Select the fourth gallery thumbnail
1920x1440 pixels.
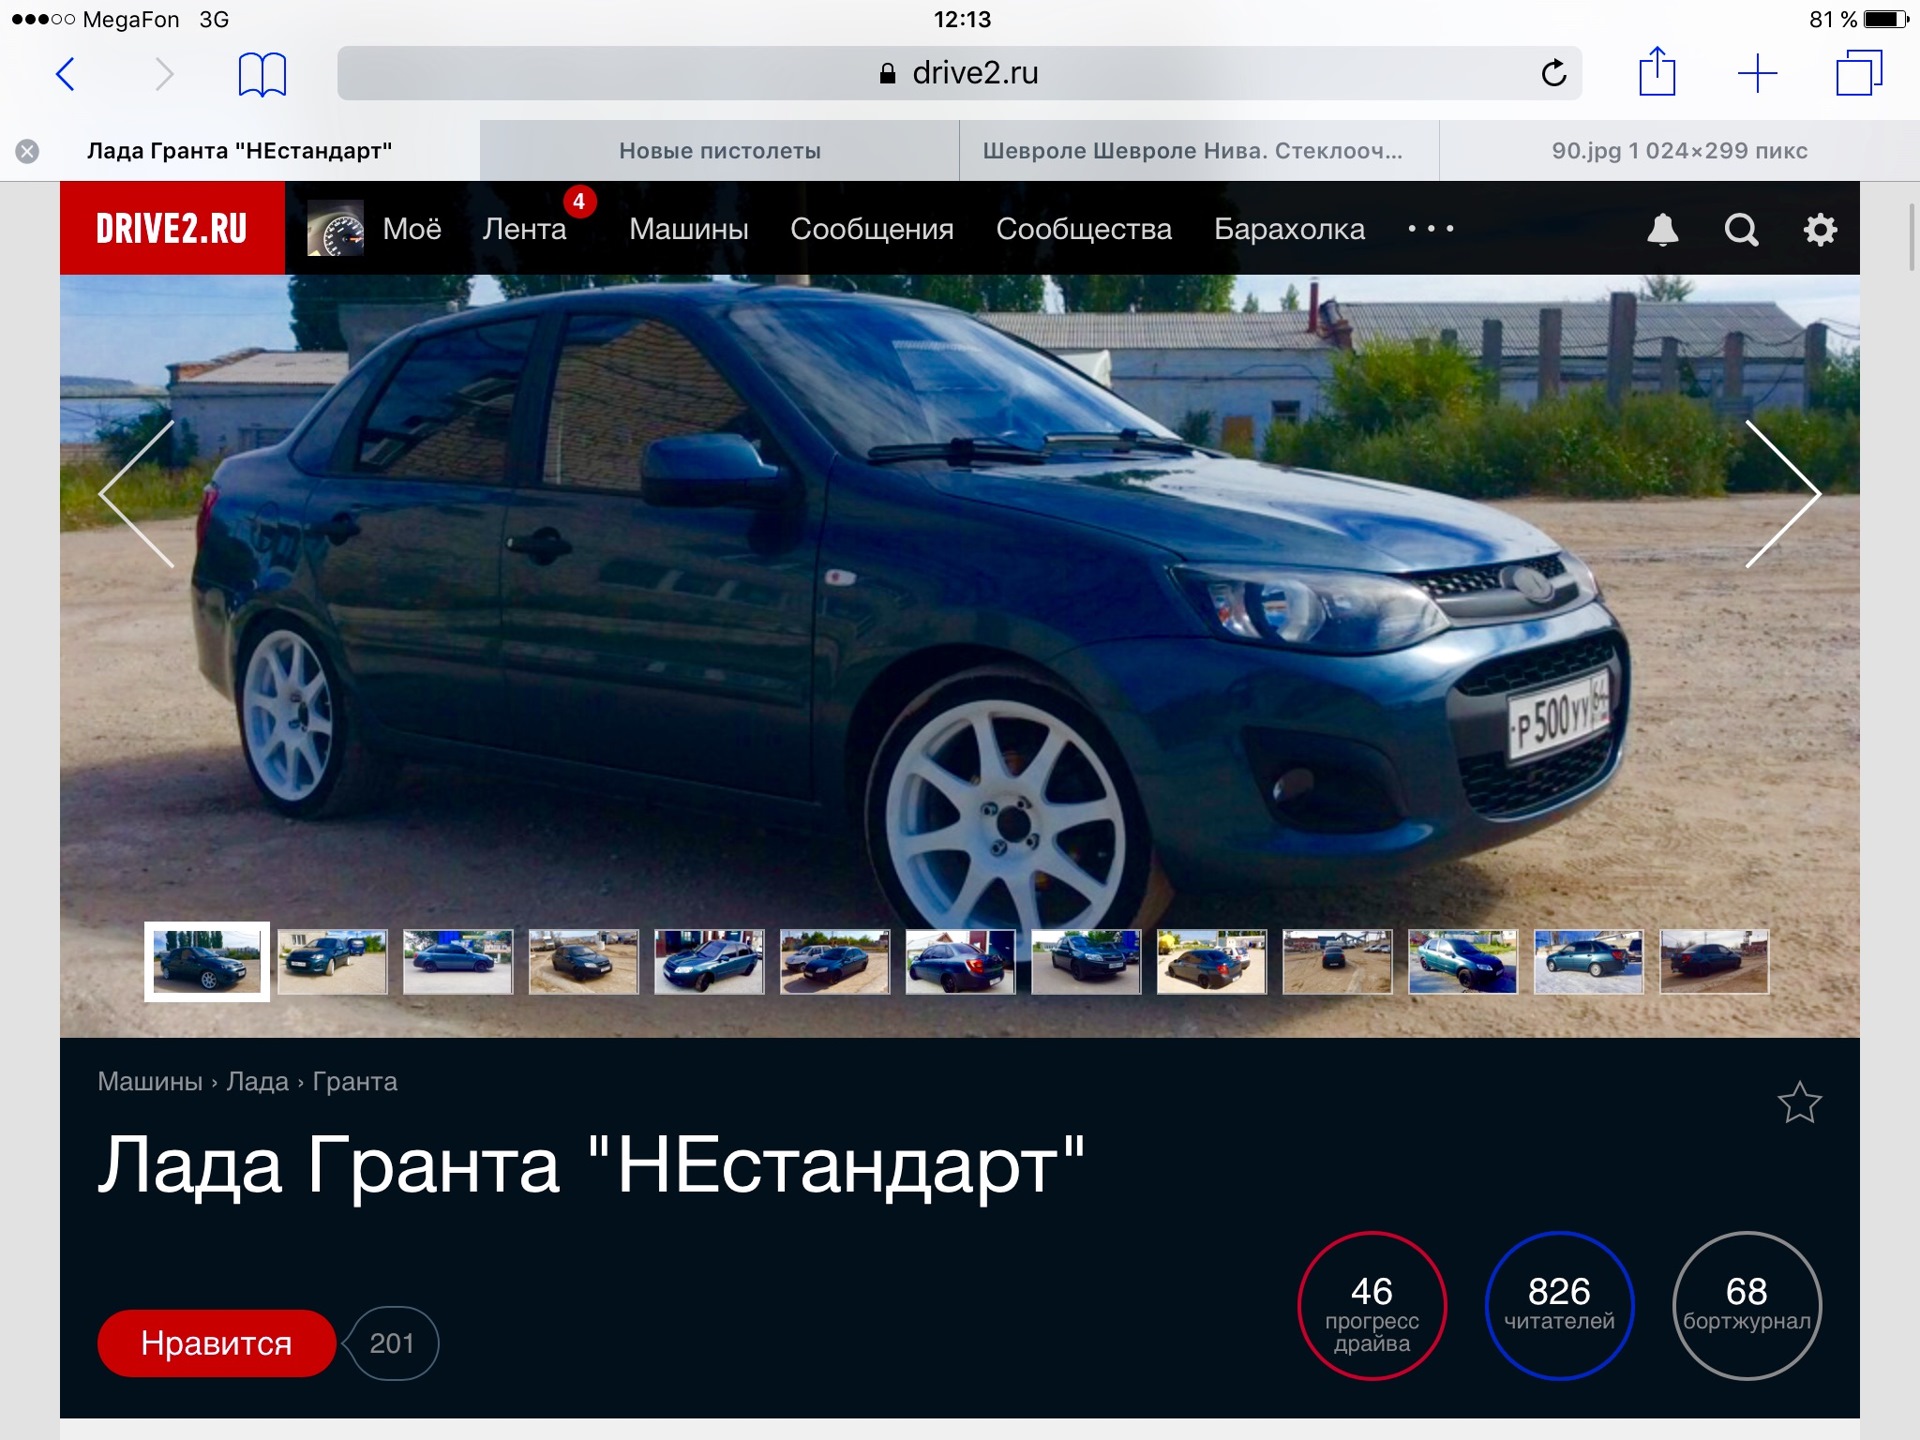pyautogui.click(x=583, y=961)
